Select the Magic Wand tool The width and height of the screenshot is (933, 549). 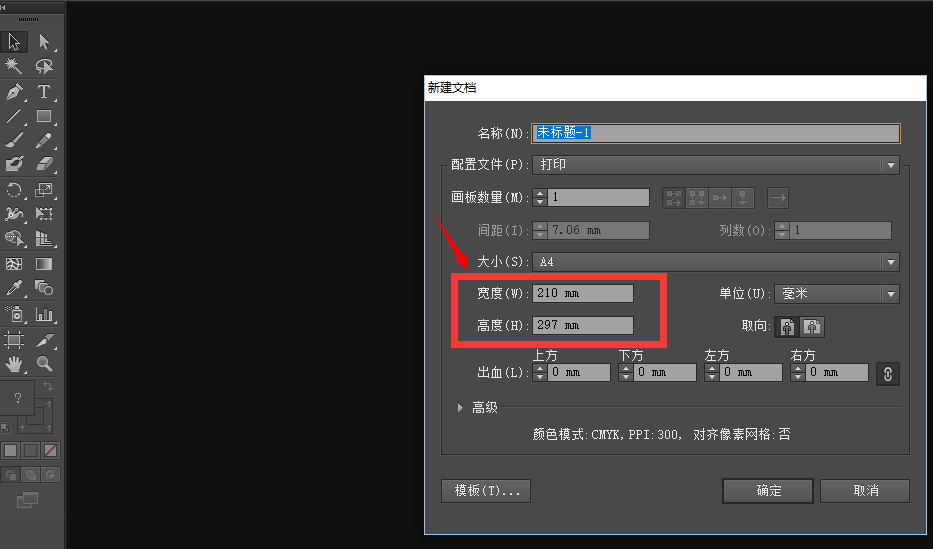[14, 65]
